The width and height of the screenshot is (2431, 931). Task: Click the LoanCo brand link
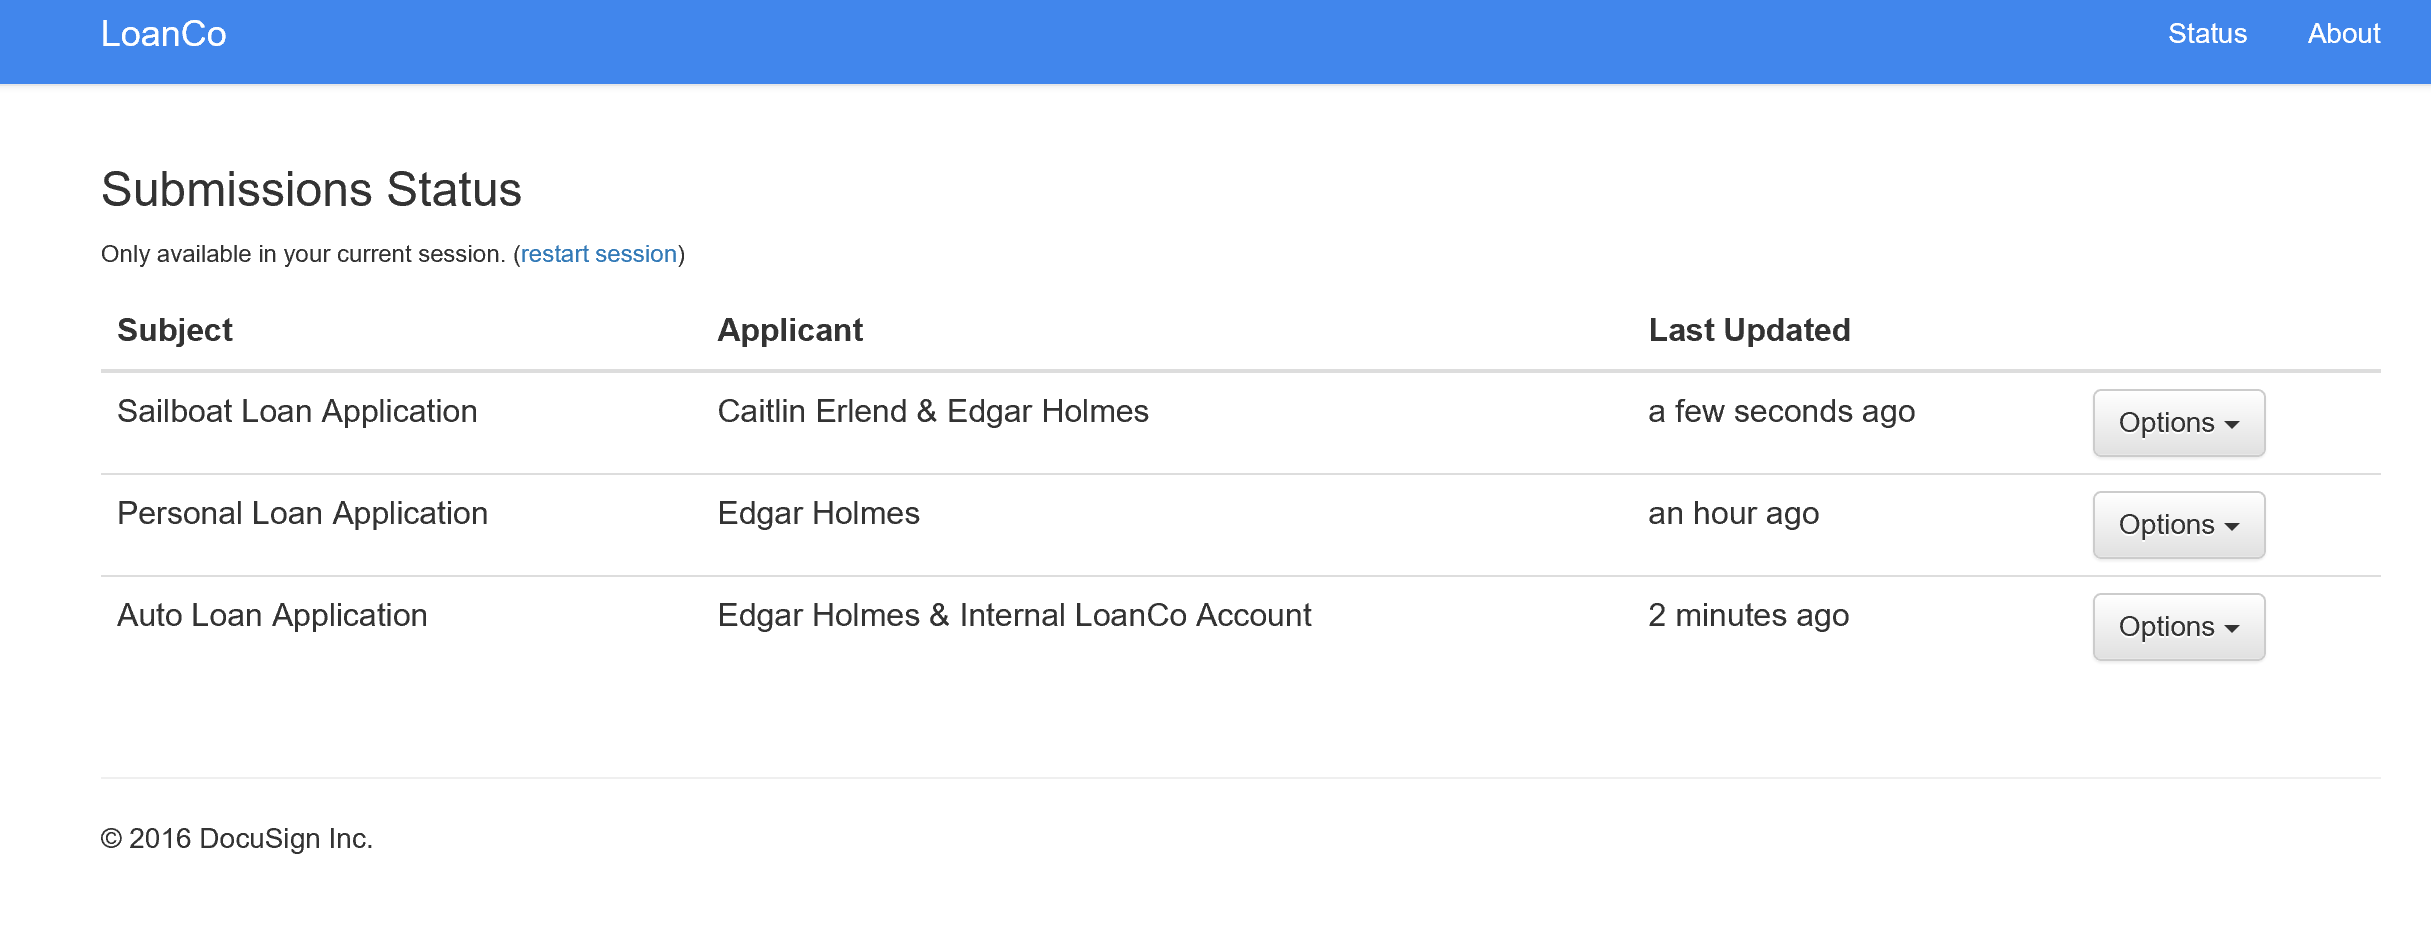164,33
